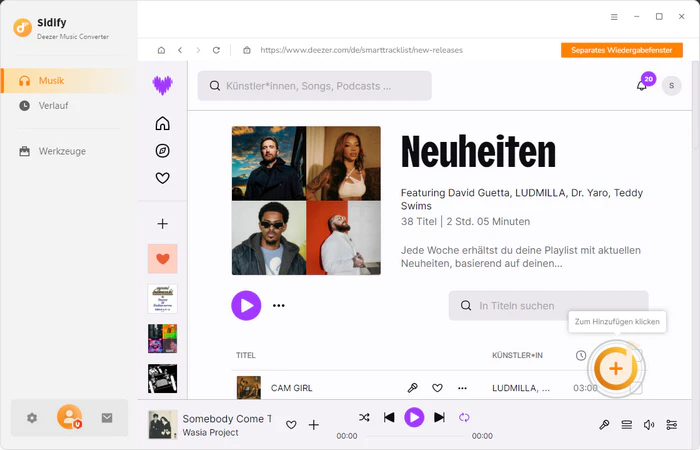Click the CAM GIRL track title
The height and width of the screenshot is (450, 700).
coord(292,388)
